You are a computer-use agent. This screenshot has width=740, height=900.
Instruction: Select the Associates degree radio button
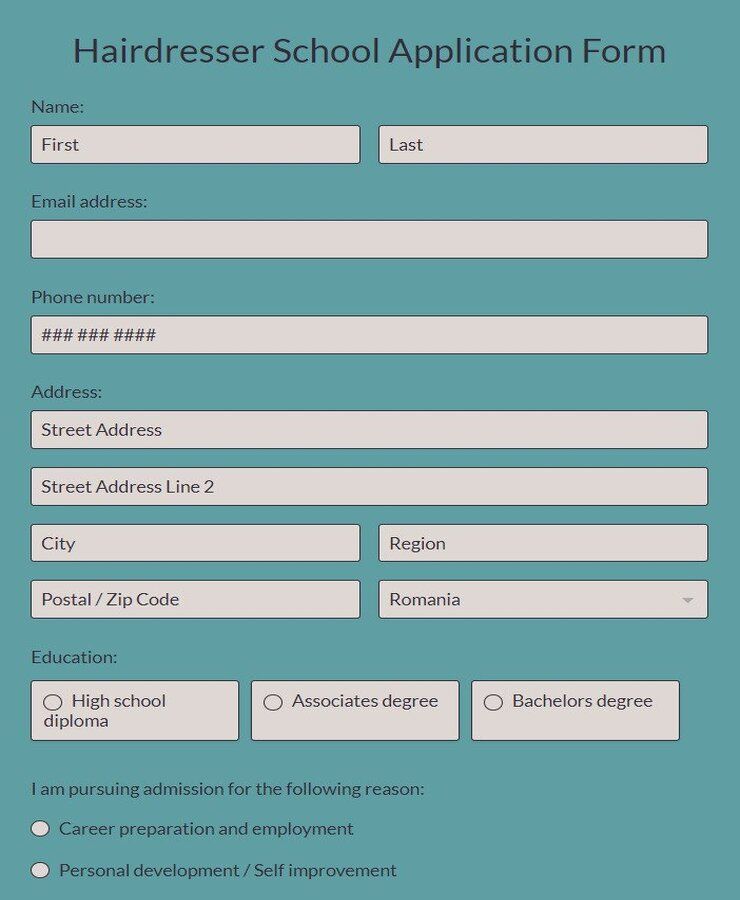(273, 703)
